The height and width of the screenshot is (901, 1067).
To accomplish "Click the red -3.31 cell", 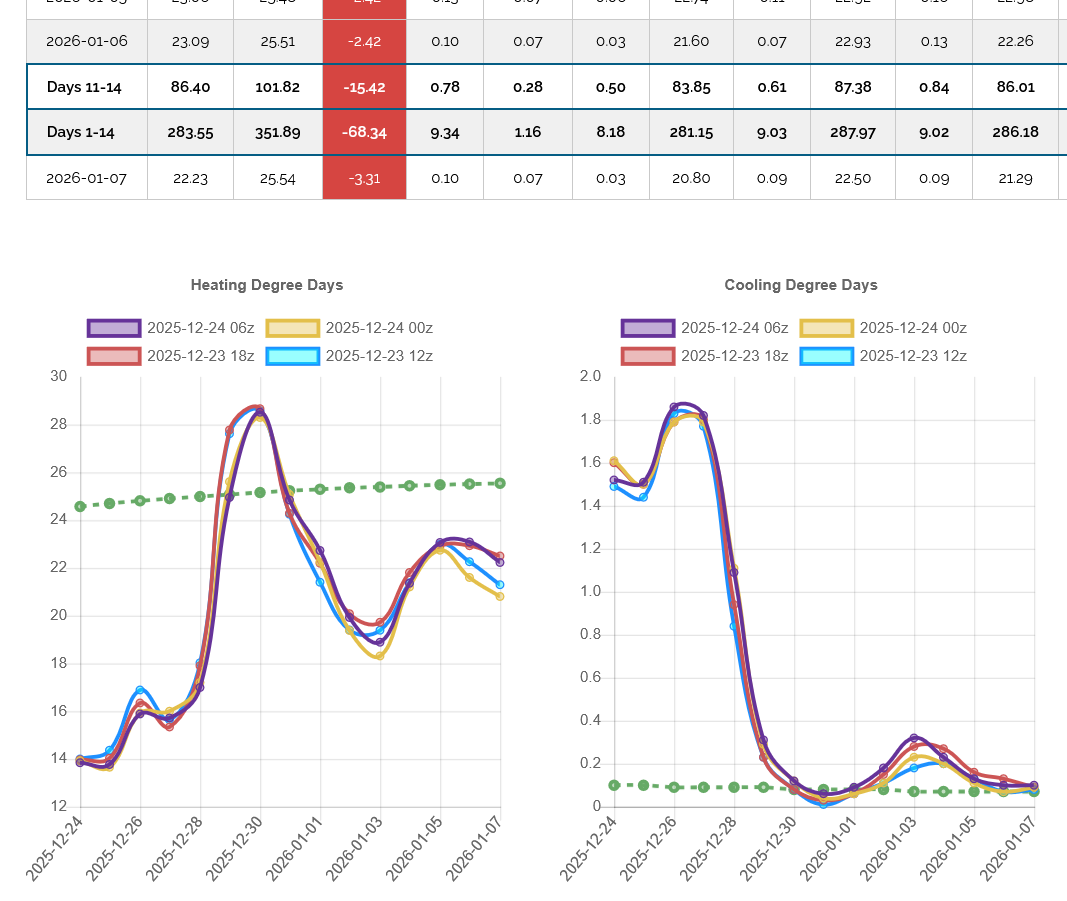I will 364,178.
